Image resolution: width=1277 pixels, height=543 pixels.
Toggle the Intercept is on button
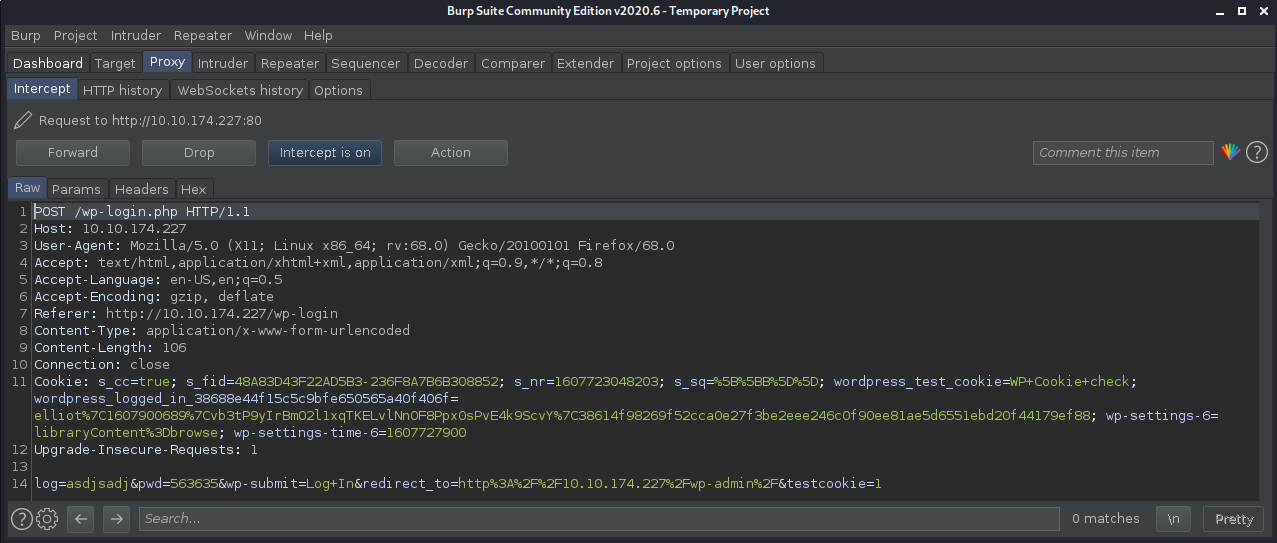325,152
